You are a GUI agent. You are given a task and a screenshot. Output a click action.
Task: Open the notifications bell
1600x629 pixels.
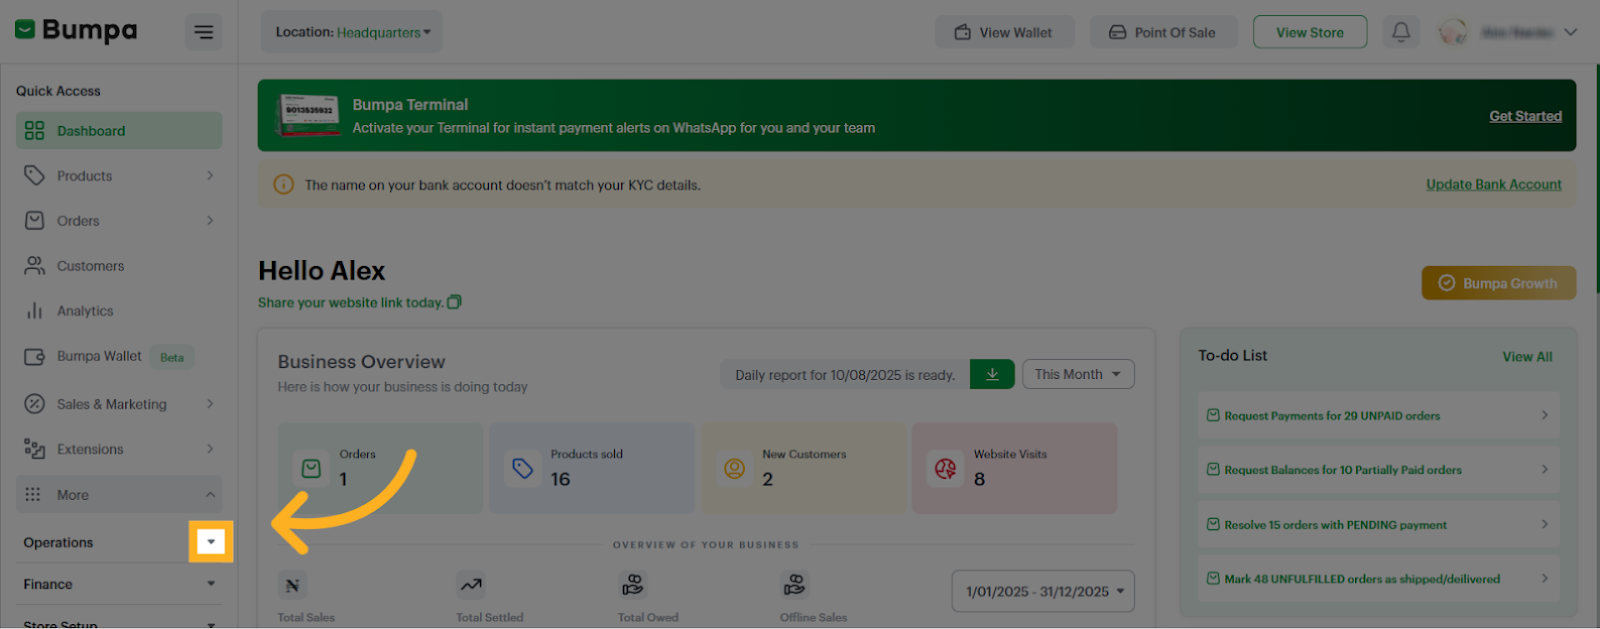point(1401,32)
